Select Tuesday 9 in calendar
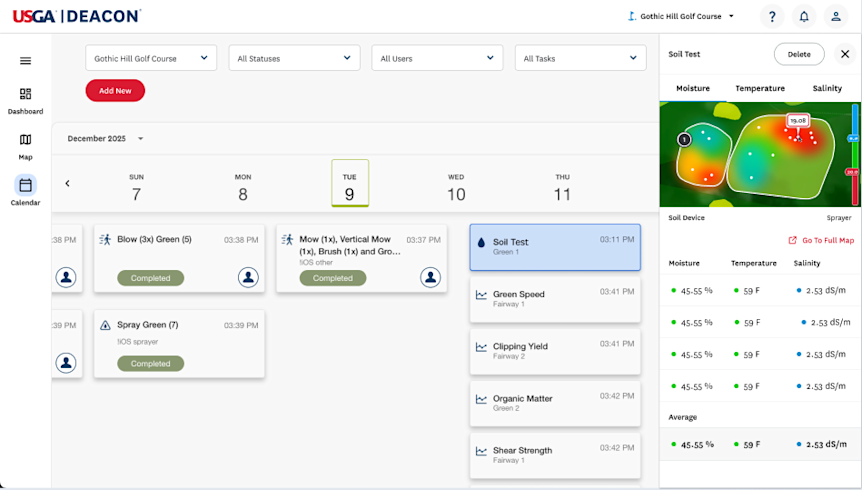The width and height of the screenshot is (862, 490). tap(350, 183)
